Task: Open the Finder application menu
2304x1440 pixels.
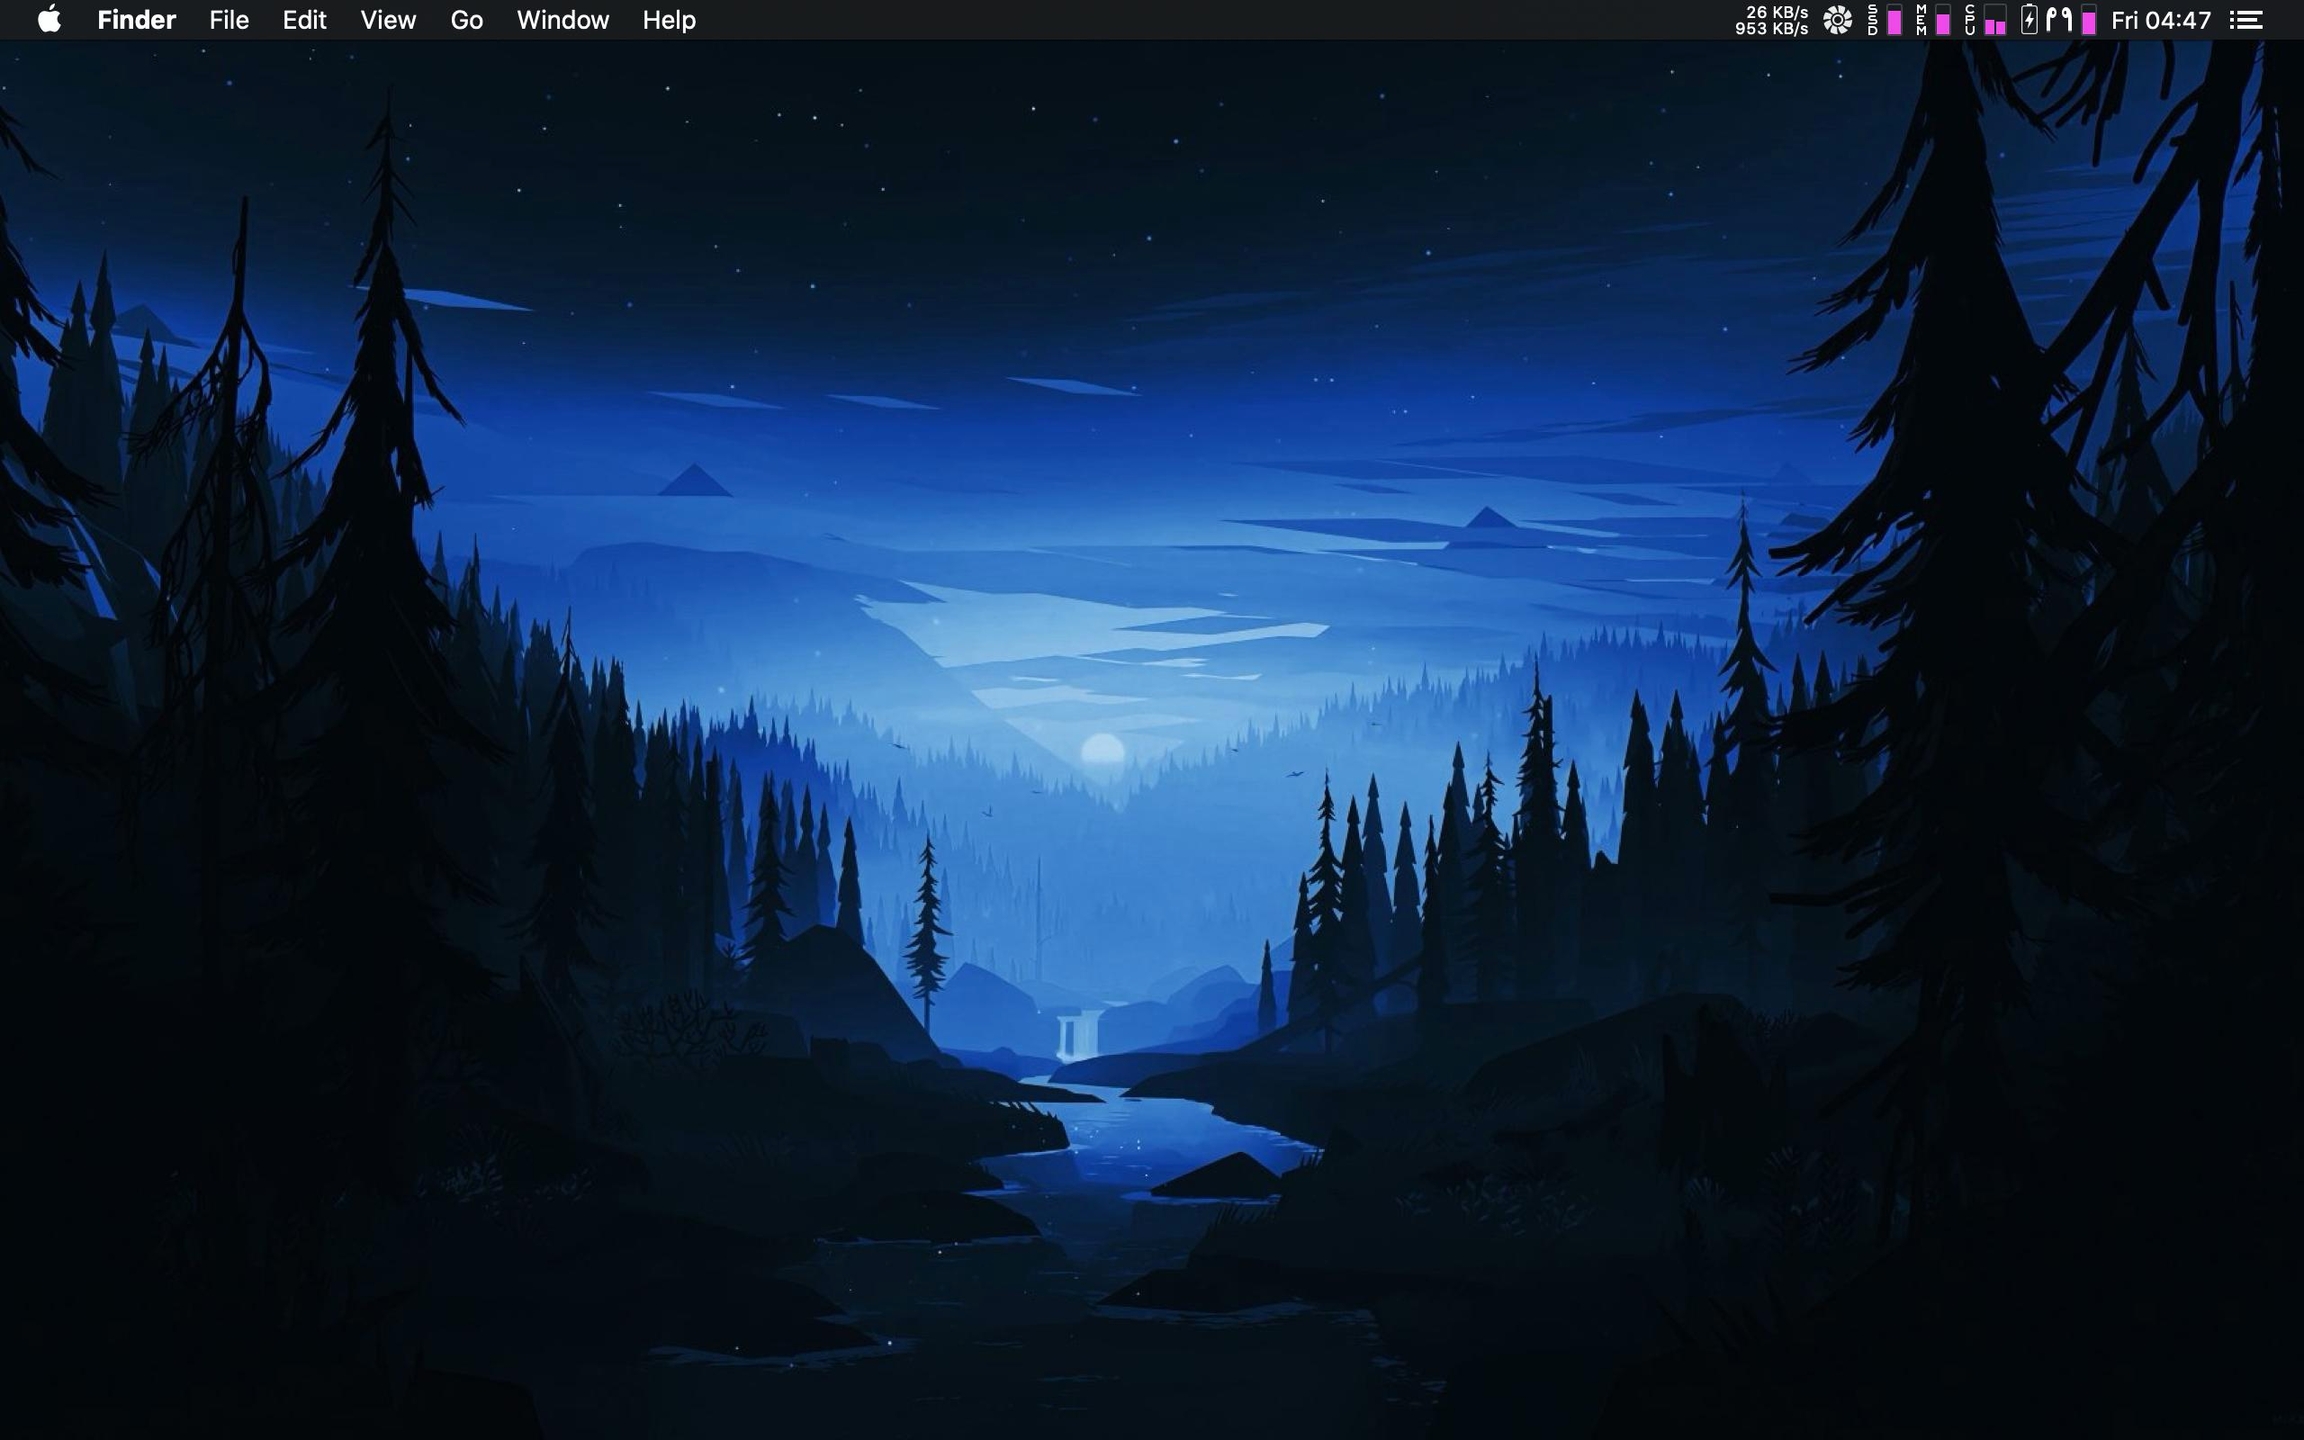Action: (x=136, y=20)
